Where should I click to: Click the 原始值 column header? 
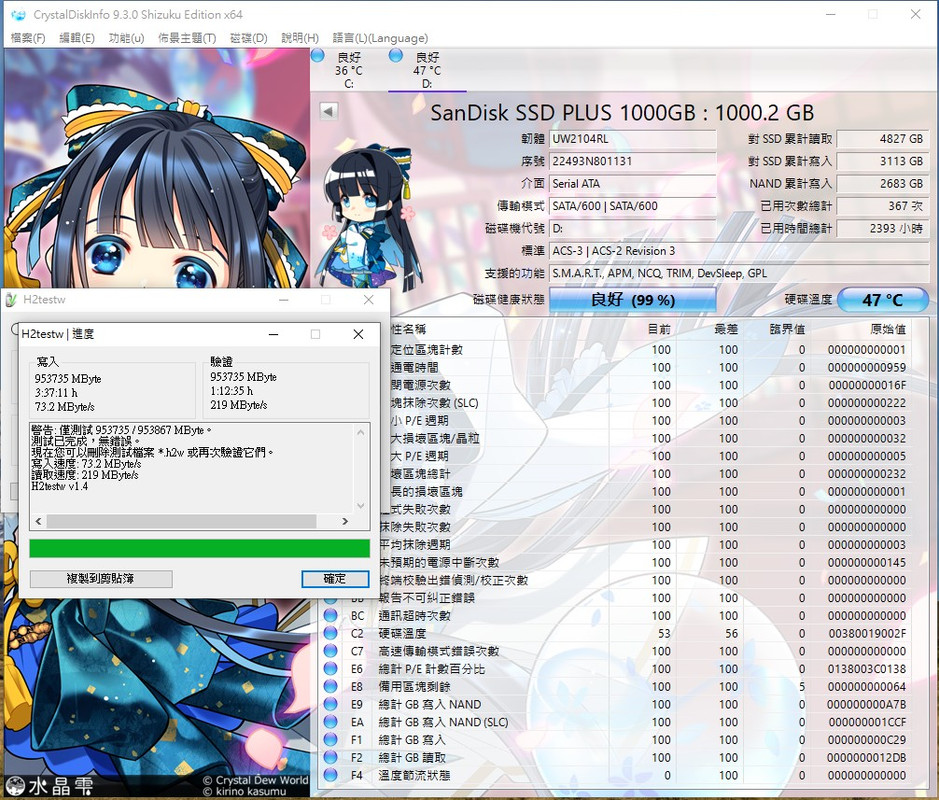click(887, 329)
